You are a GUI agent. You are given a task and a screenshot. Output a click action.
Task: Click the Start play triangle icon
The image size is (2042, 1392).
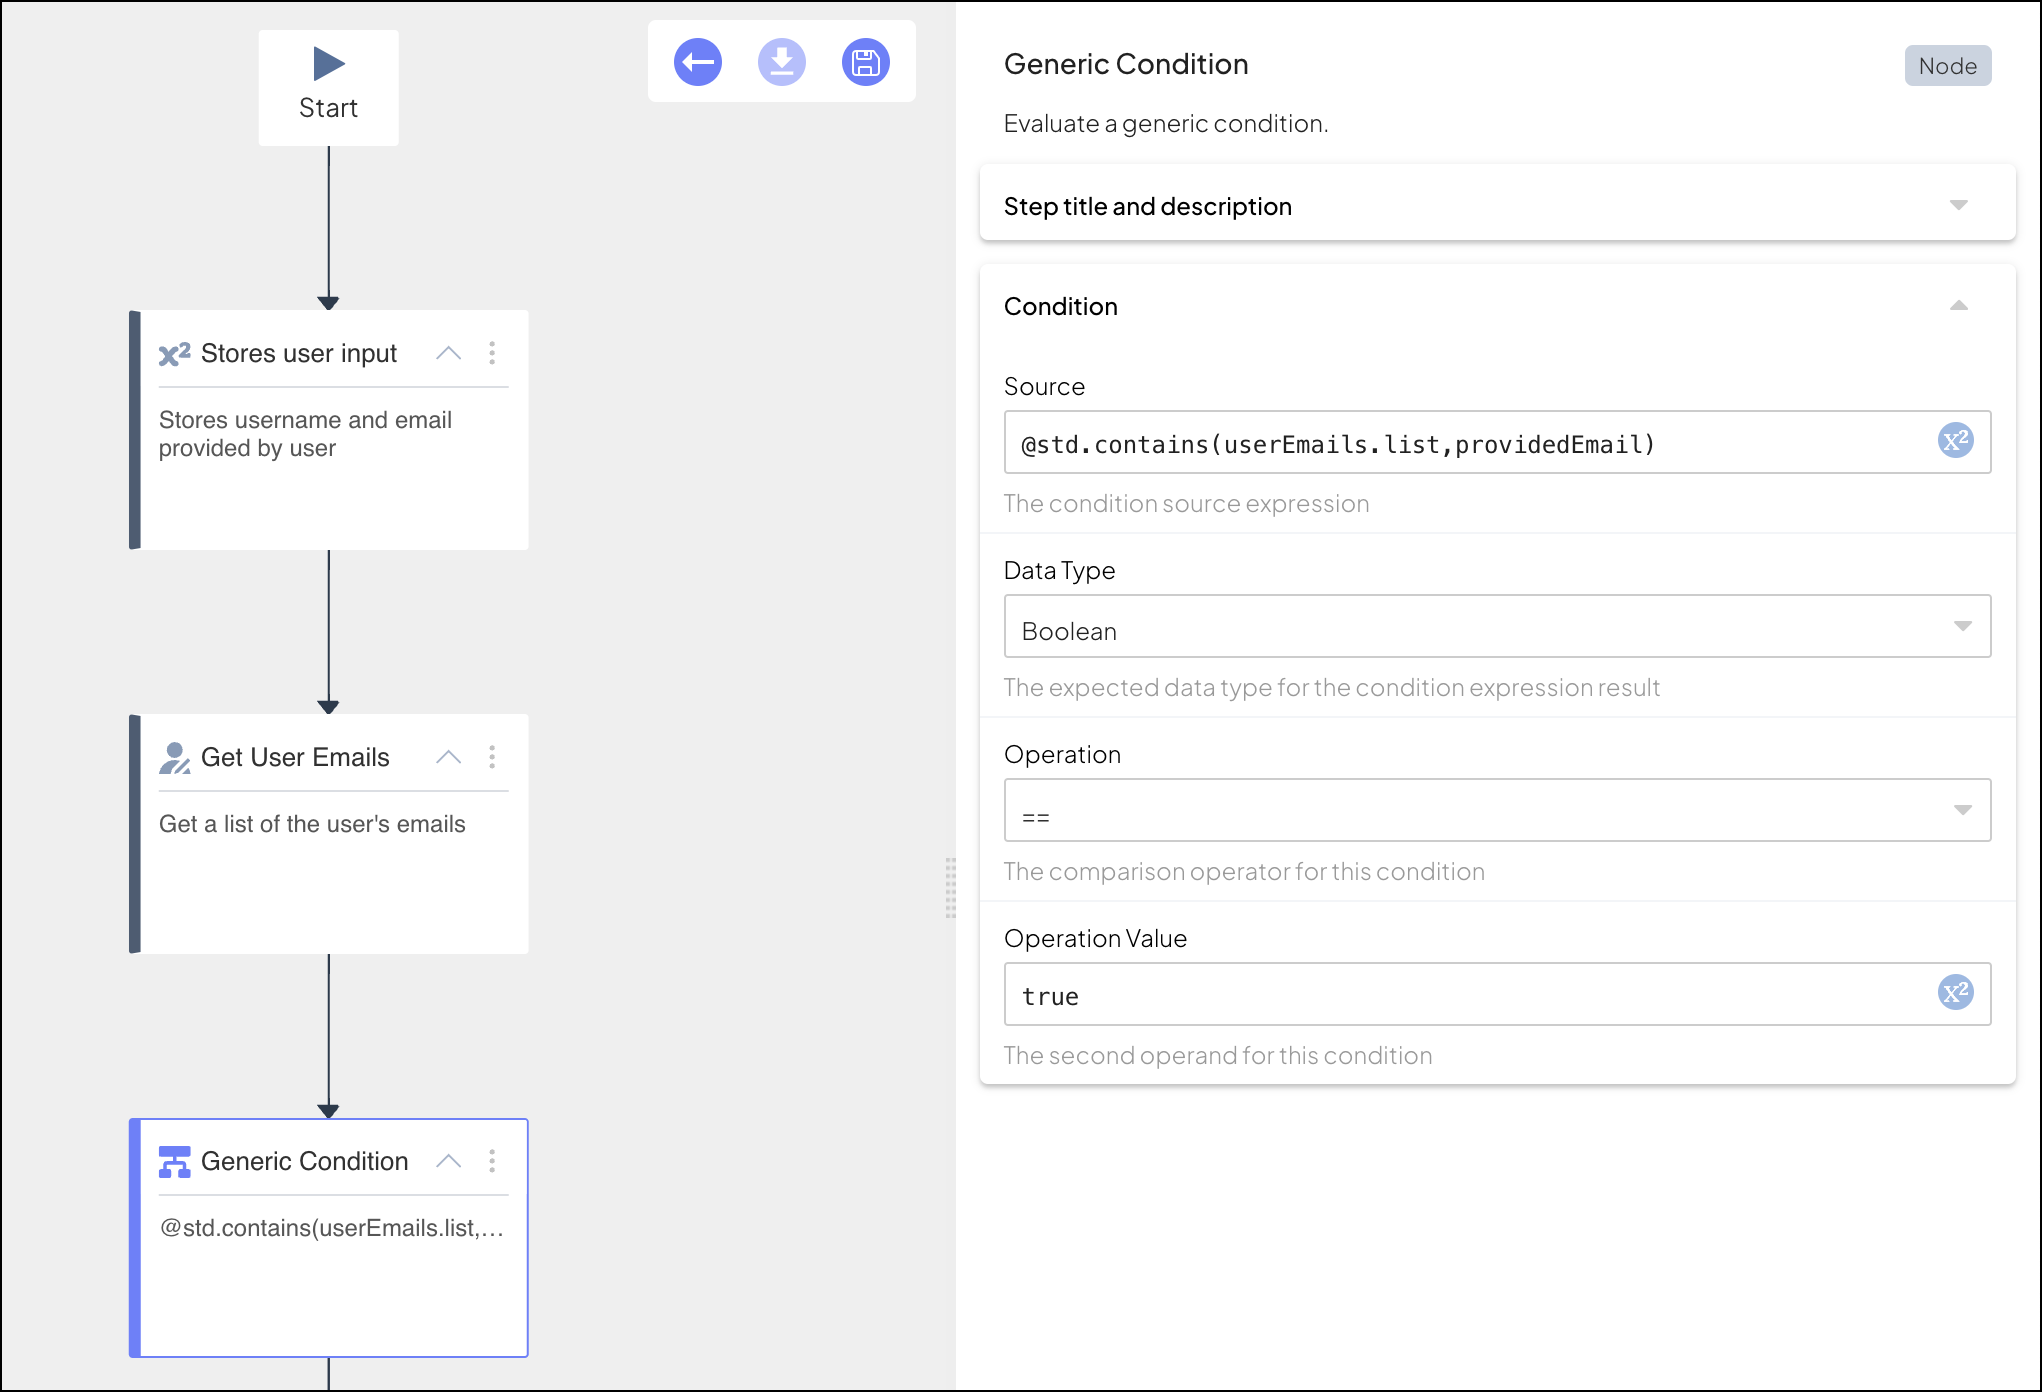(328, 64)
